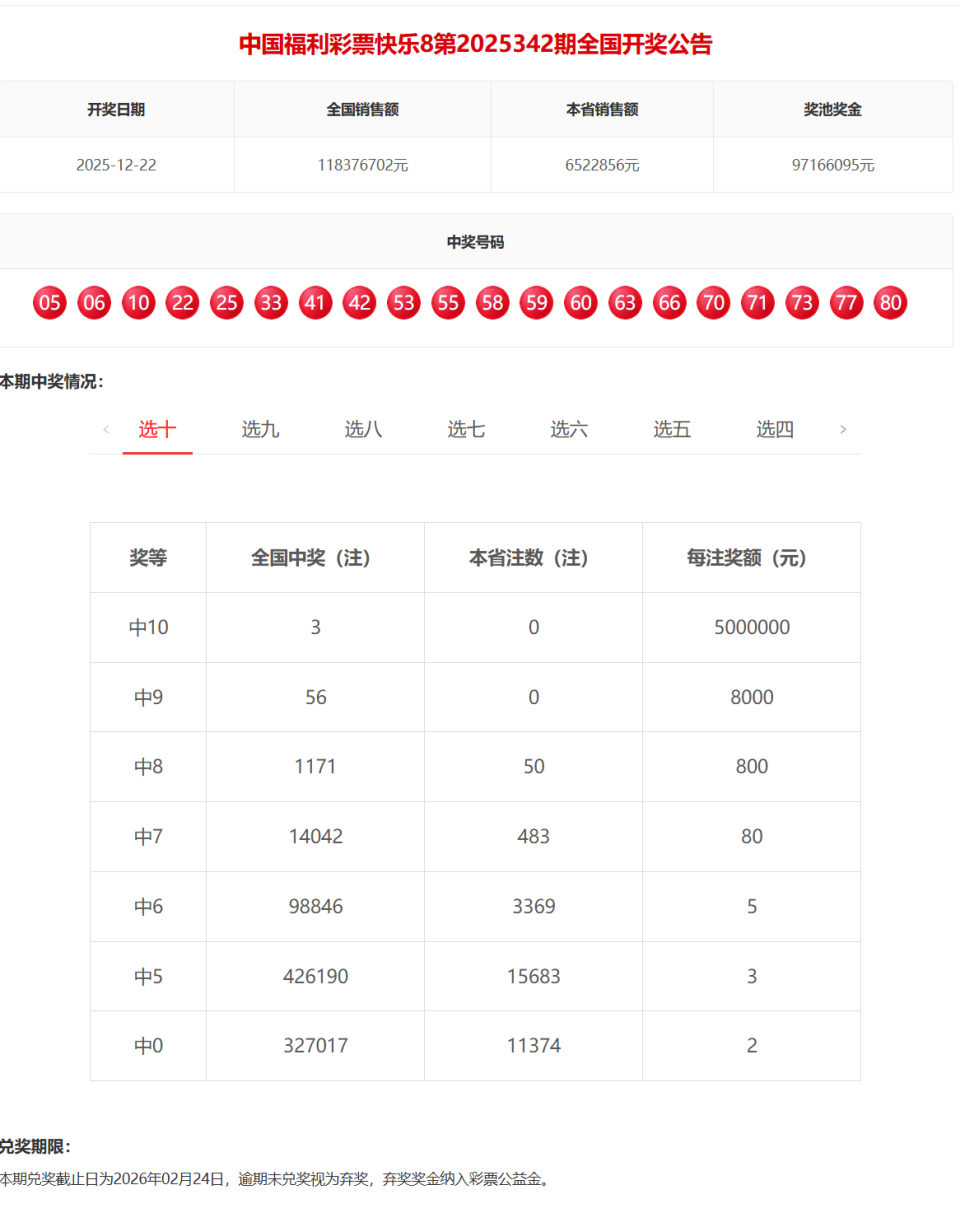
Task: Click the lottery ball numbered 73
Action: pos(802,302)
